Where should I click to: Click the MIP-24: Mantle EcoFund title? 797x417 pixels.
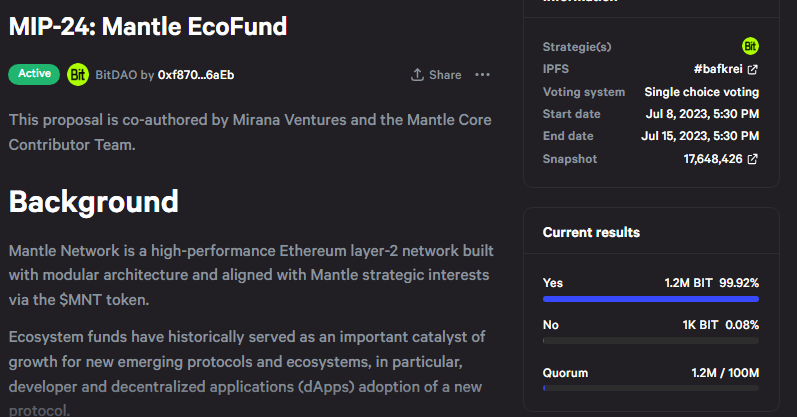tap(148, 26)
